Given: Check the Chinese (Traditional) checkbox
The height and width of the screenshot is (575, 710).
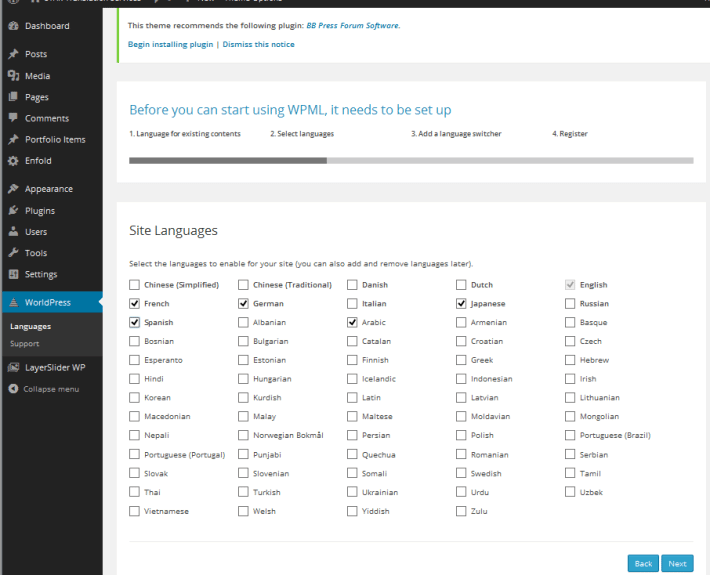Looking at the screenshot, I should point(243,285).
